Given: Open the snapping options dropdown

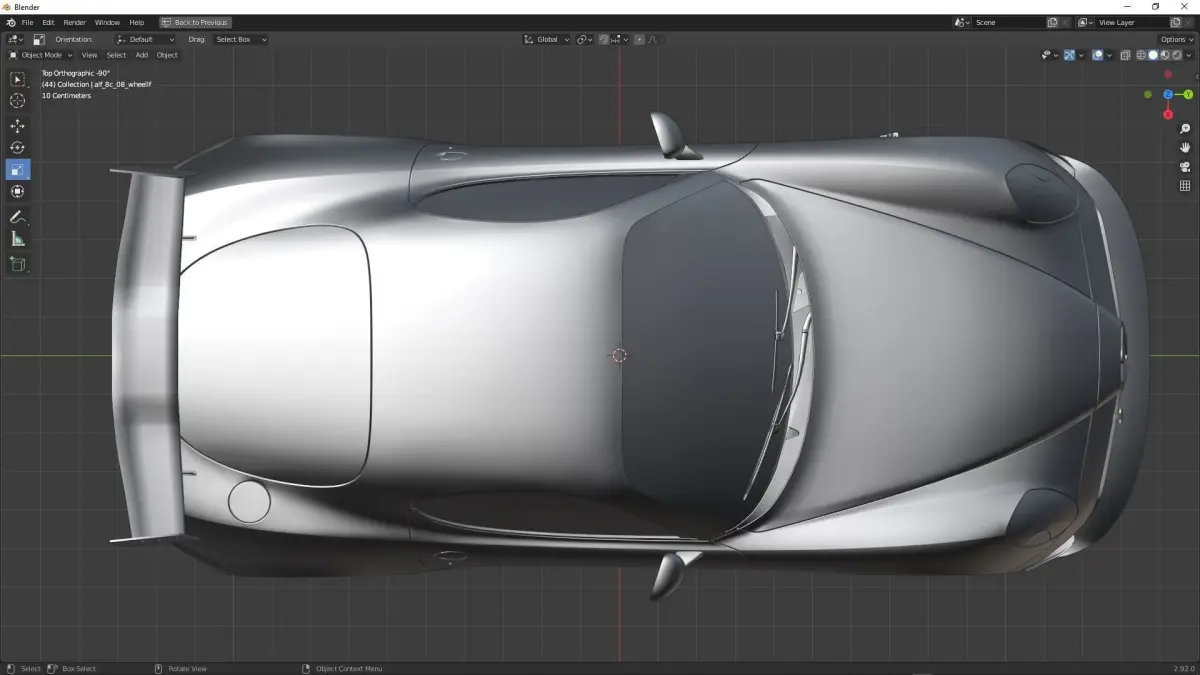Looking at the screenshot, I should point(620,40).
